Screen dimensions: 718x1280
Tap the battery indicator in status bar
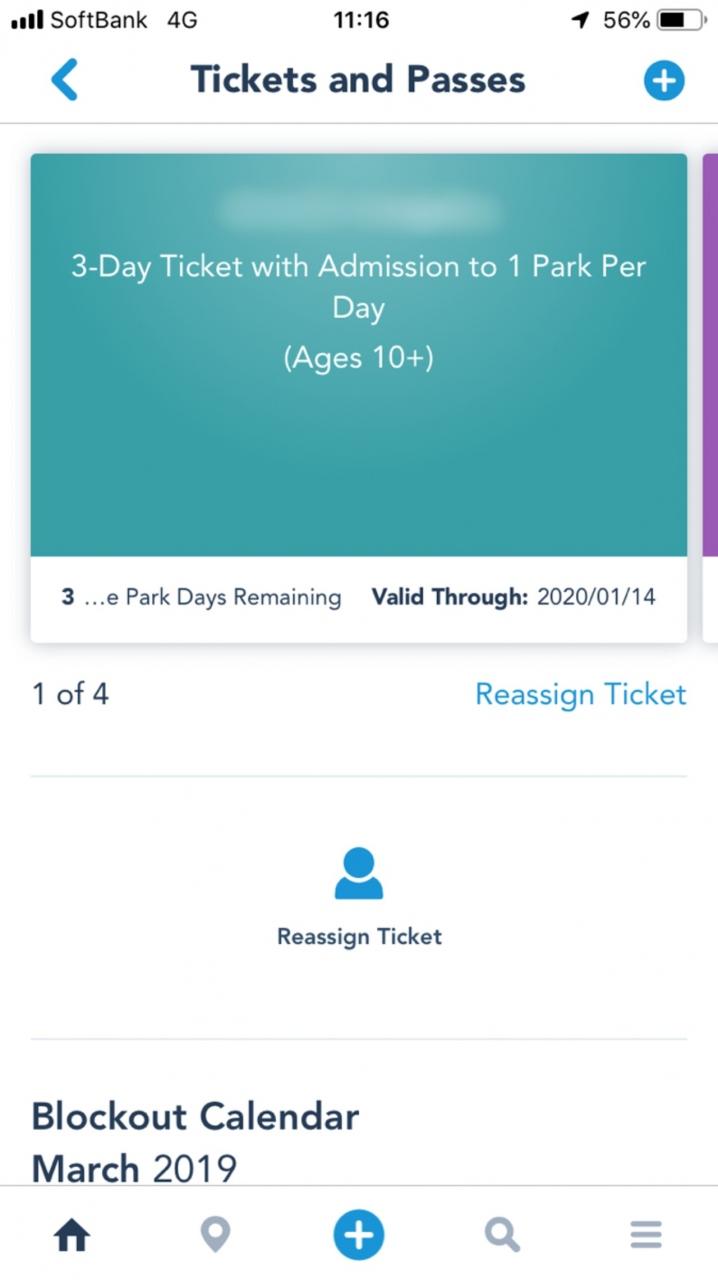(680, 20)
